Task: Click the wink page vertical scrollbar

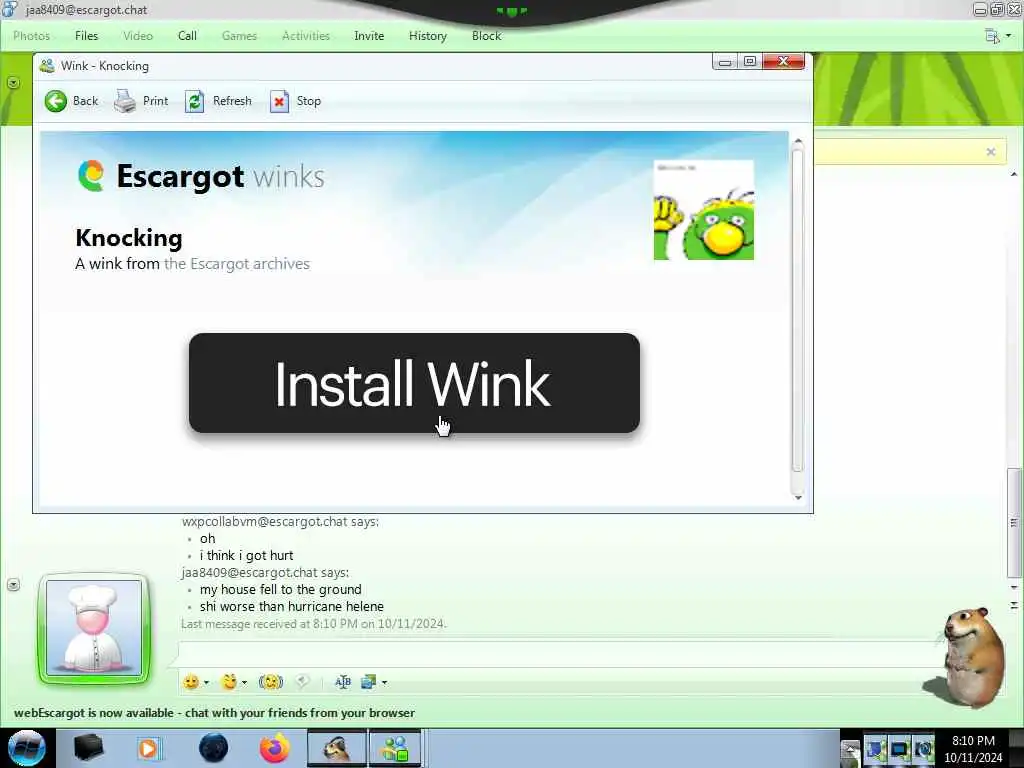Action: (x=797, y=310)
